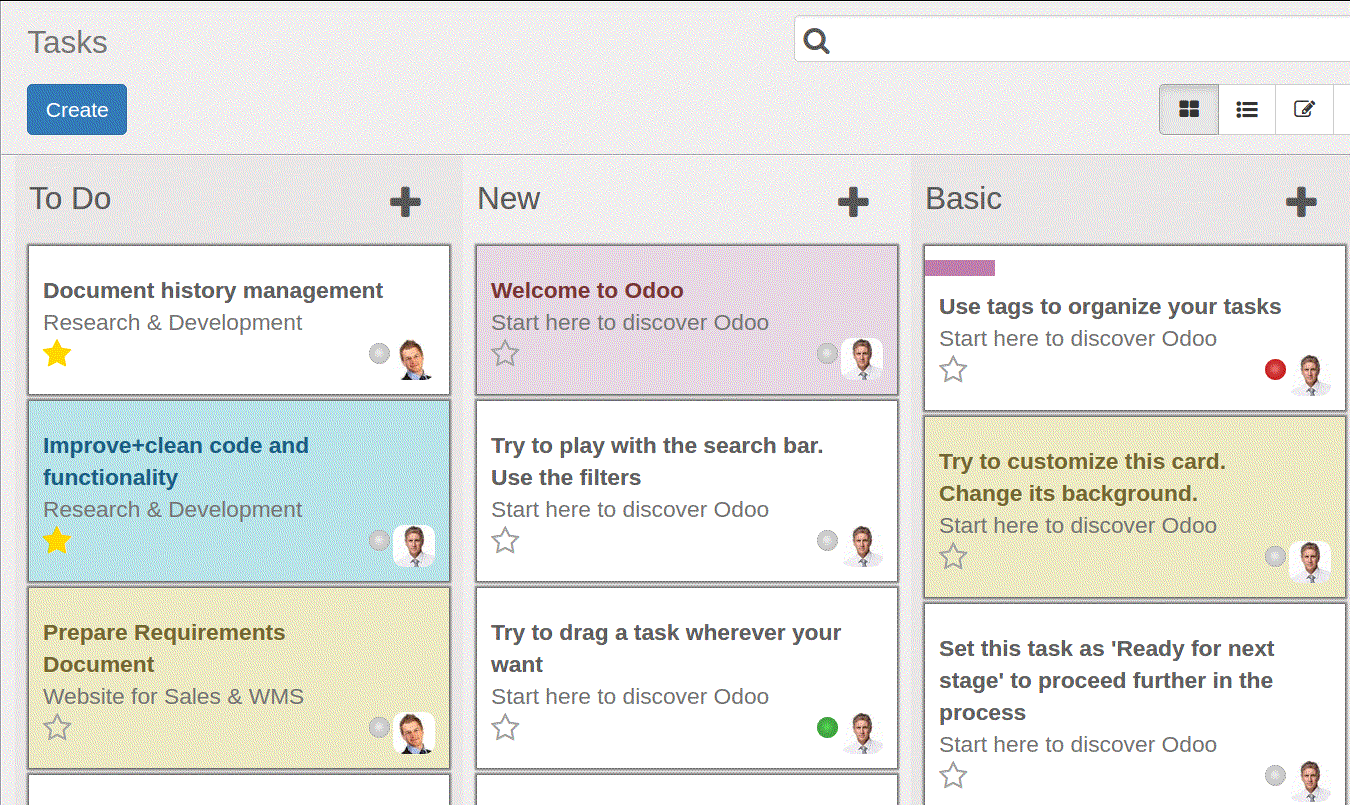Star the Prepare Requirements Document task
Image resolution: width=1350 pixels, height=805 pixels.
pos(57,727)
